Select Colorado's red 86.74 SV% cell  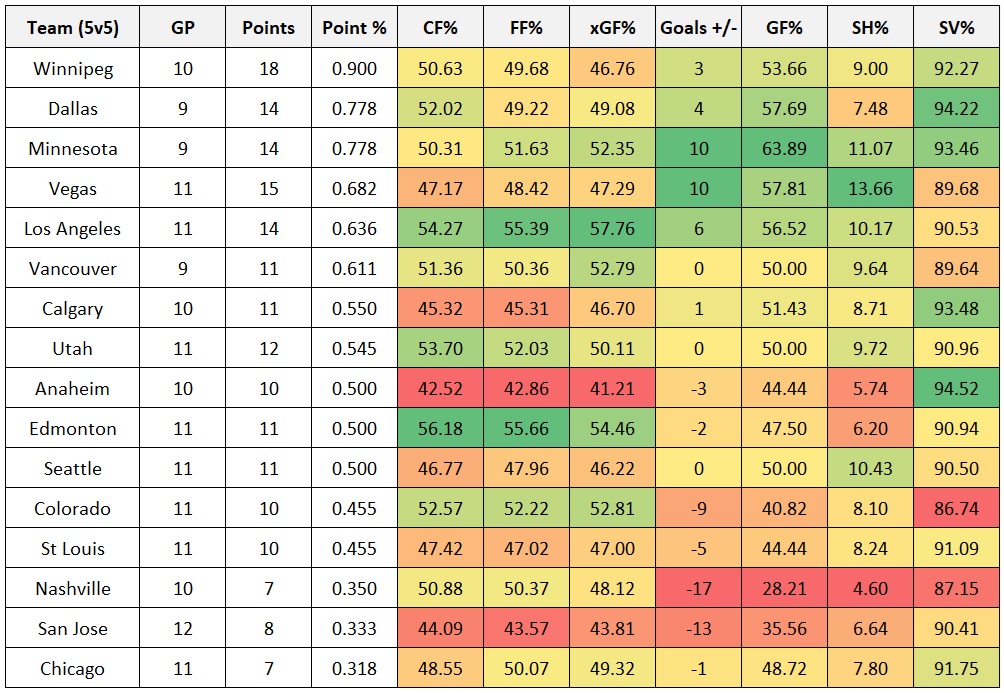(955, 509)
